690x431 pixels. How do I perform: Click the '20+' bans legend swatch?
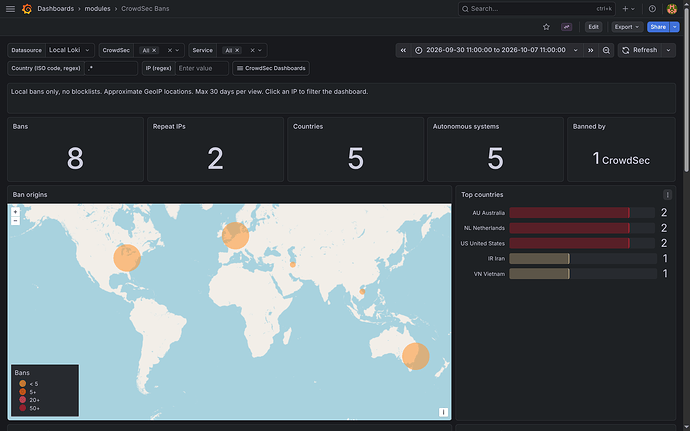coord(22,400)
